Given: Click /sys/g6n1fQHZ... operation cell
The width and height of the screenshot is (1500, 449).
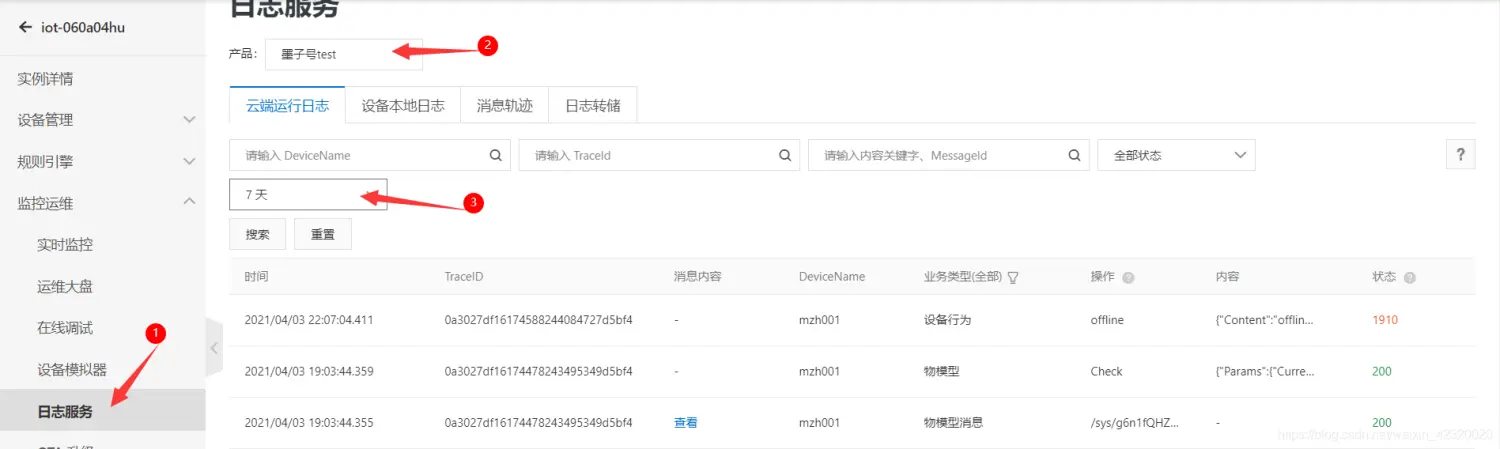Looking at the screenshot, I should click(x=1135, y=423).
